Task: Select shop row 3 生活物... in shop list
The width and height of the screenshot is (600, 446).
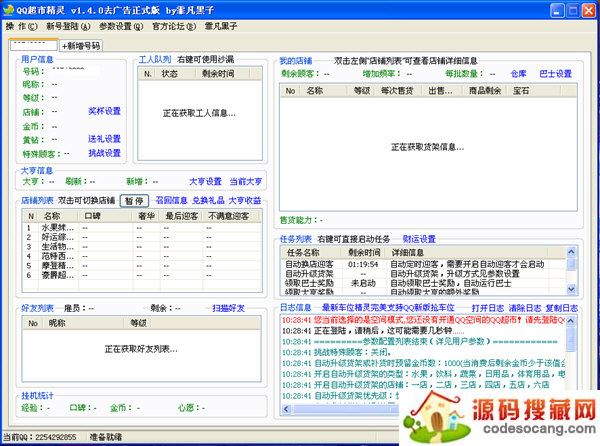Action: point(142,247)
